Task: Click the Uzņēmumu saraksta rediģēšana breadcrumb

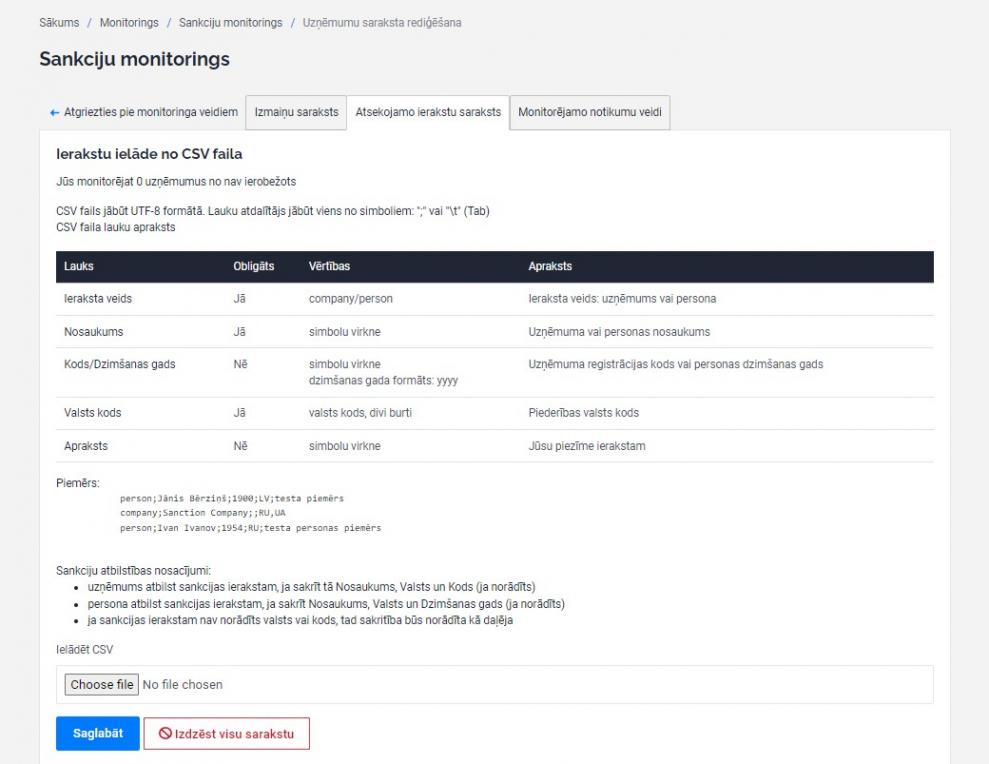Action: click(382, 23)
